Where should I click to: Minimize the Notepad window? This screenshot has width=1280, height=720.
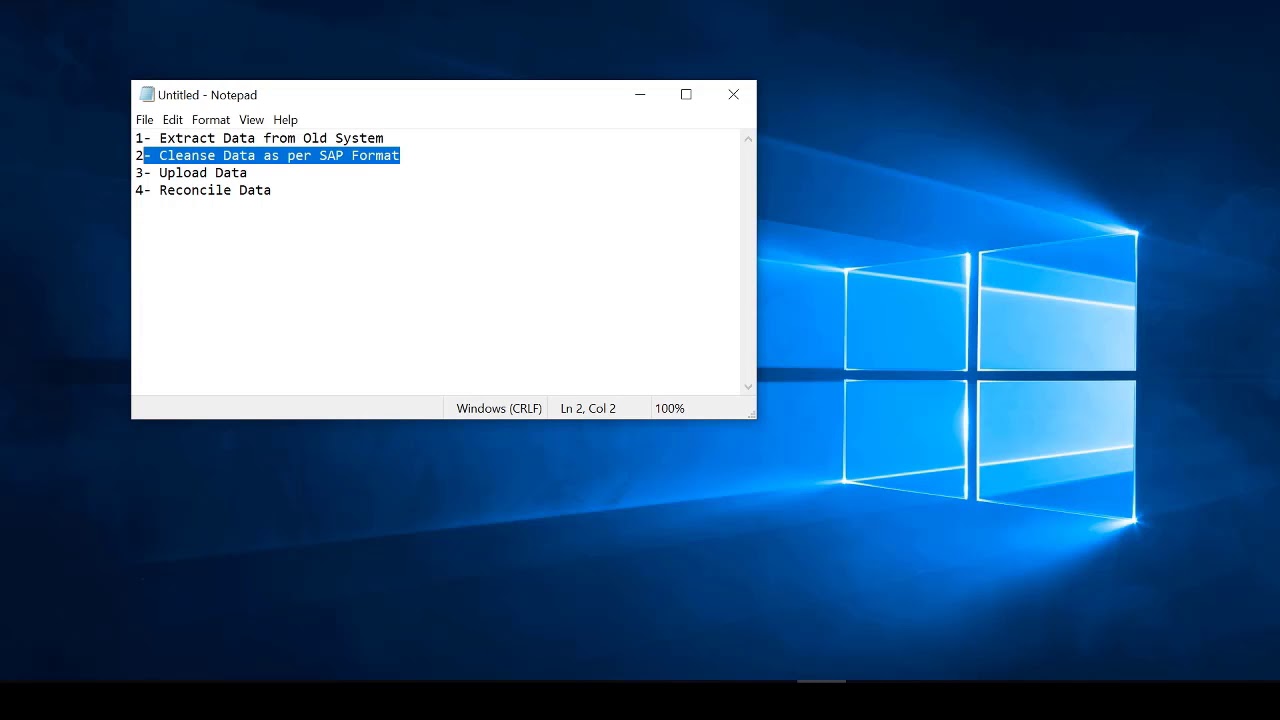pos(640,95)
